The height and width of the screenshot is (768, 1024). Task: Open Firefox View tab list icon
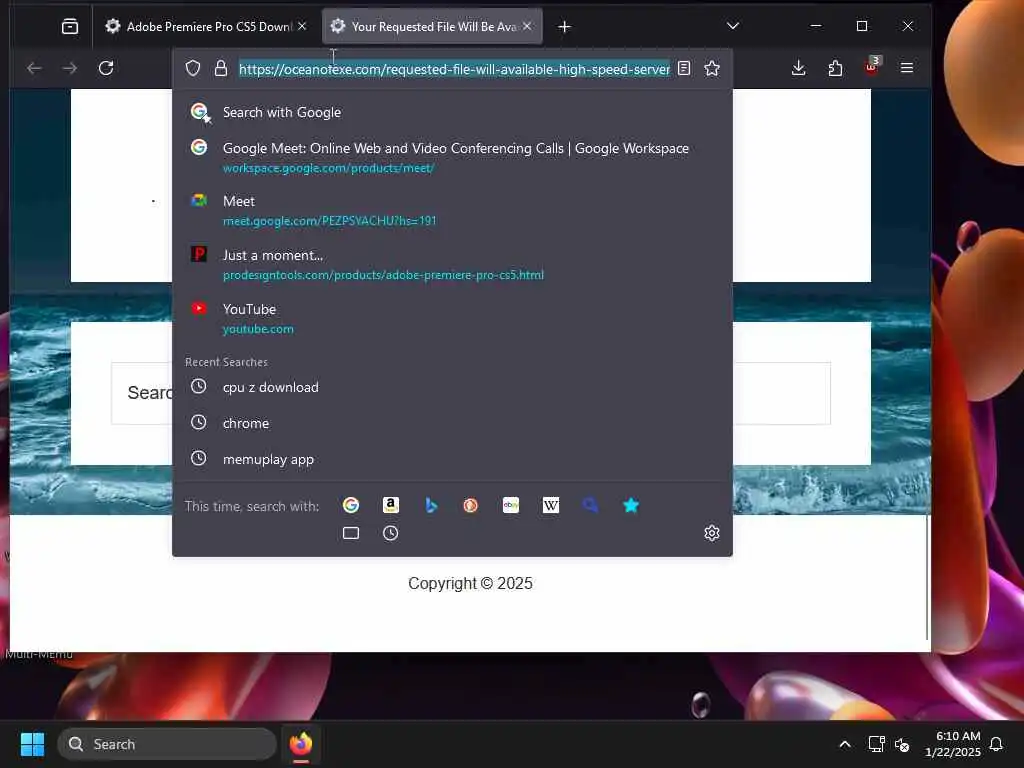(x=70, y=27)
